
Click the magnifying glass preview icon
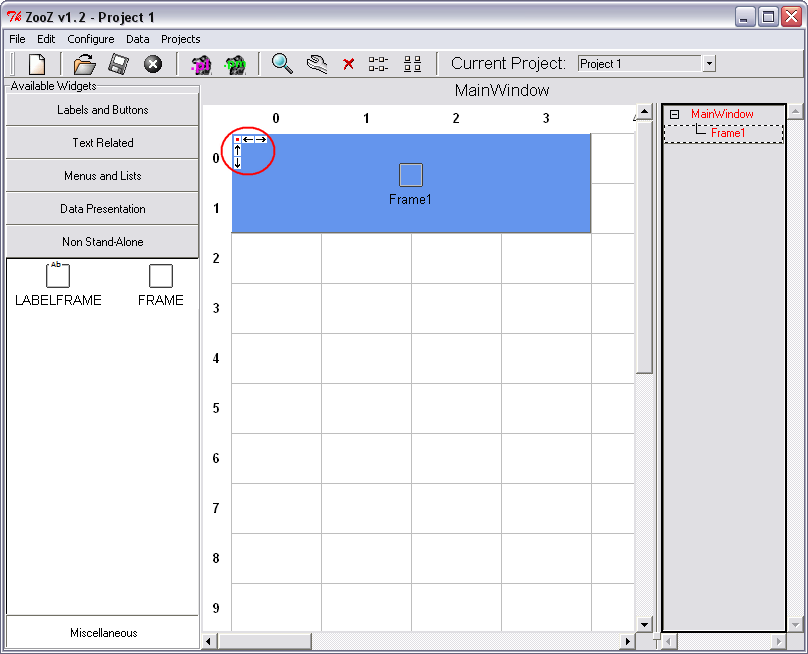[x=282, y=64]
